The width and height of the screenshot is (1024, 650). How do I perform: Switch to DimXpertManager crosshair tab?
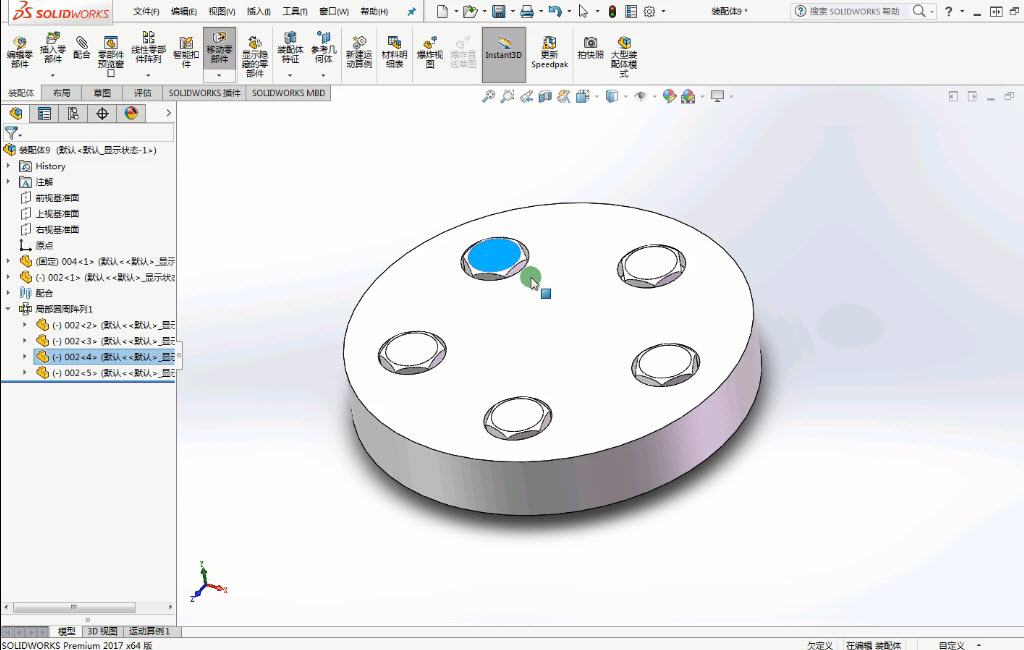tap(102, 113)
